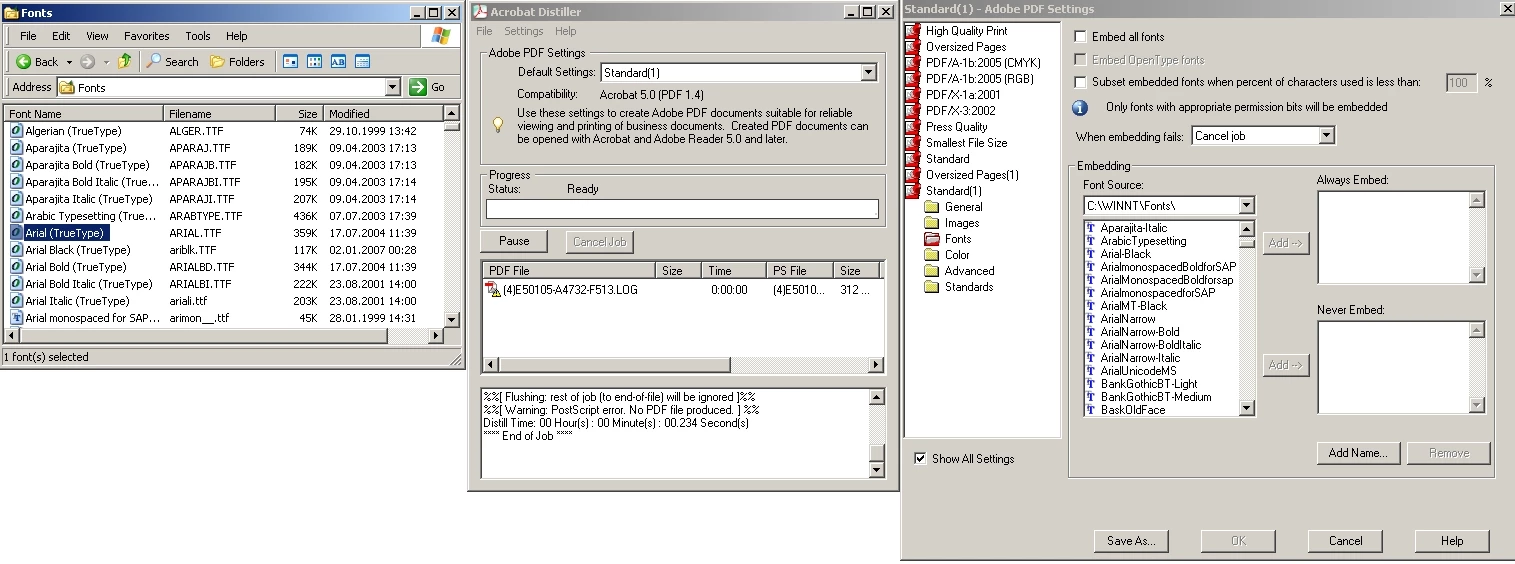
Task: Click Cancel button in PDF Settings dialog
Action: 1345,541
